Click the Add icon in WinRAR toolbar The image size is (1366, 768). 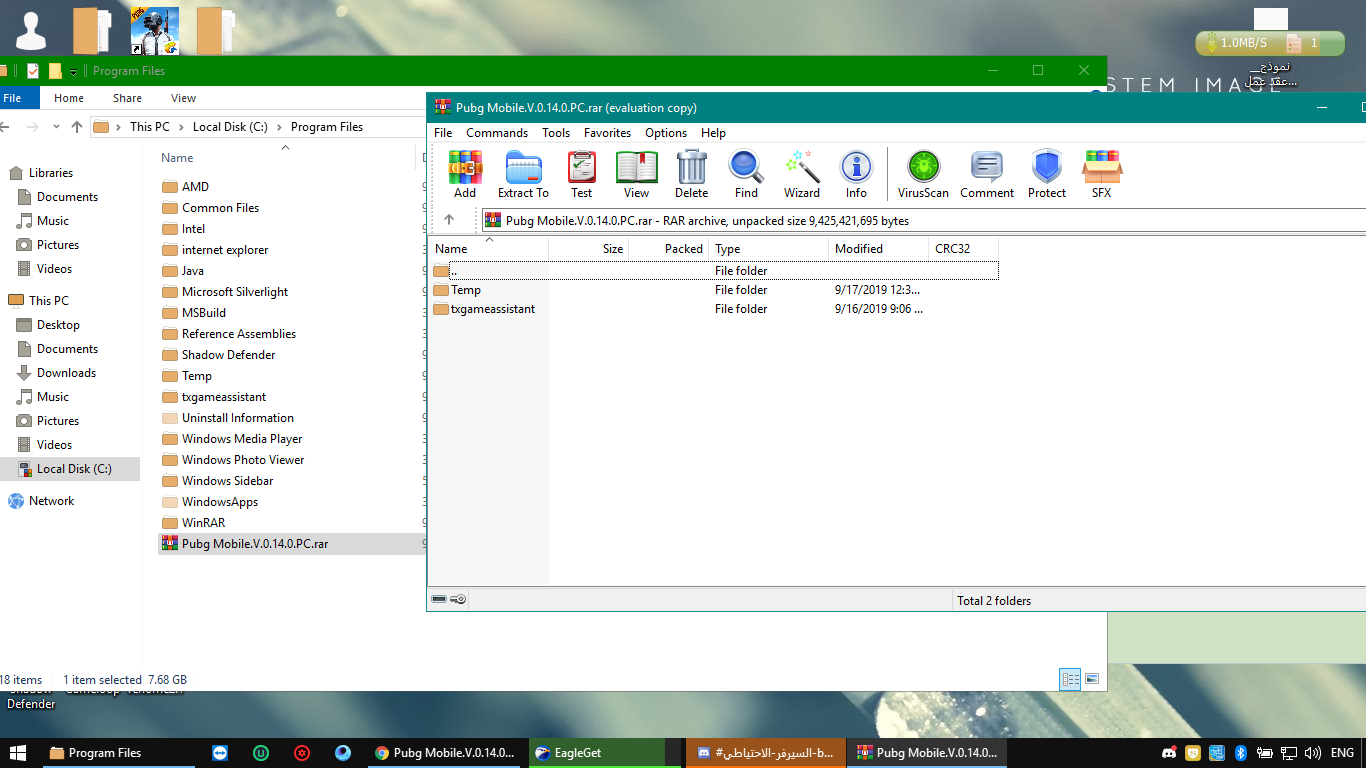click(x=465, y=174)
